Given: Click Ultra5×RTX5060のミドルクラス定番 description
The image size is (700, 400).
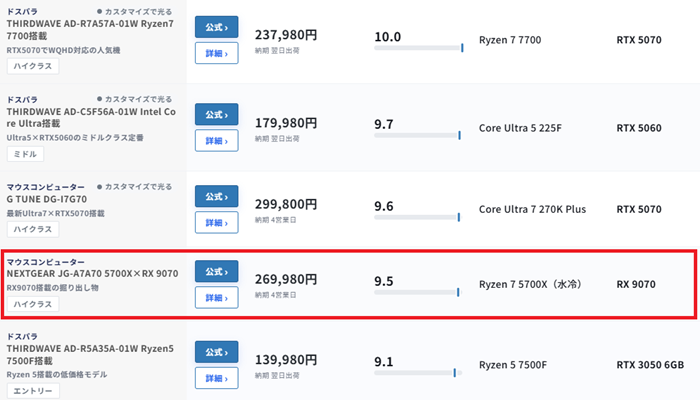Looking at the screenshot, I should point(75,138).
